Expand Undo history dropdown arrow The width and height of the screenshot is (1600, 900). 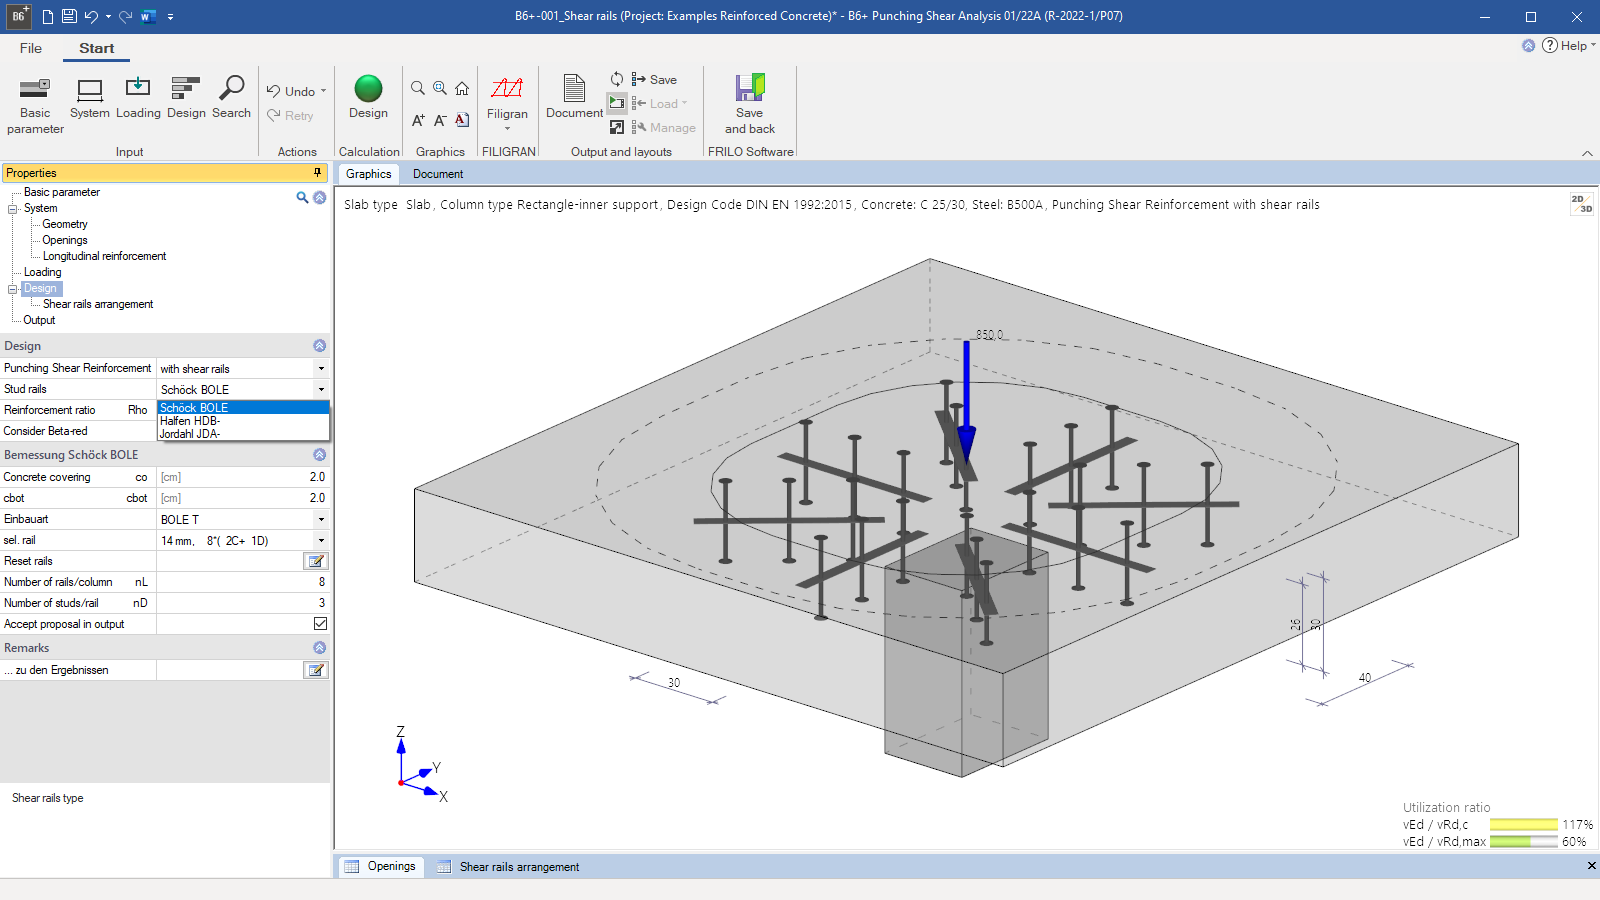coord(323,91)
